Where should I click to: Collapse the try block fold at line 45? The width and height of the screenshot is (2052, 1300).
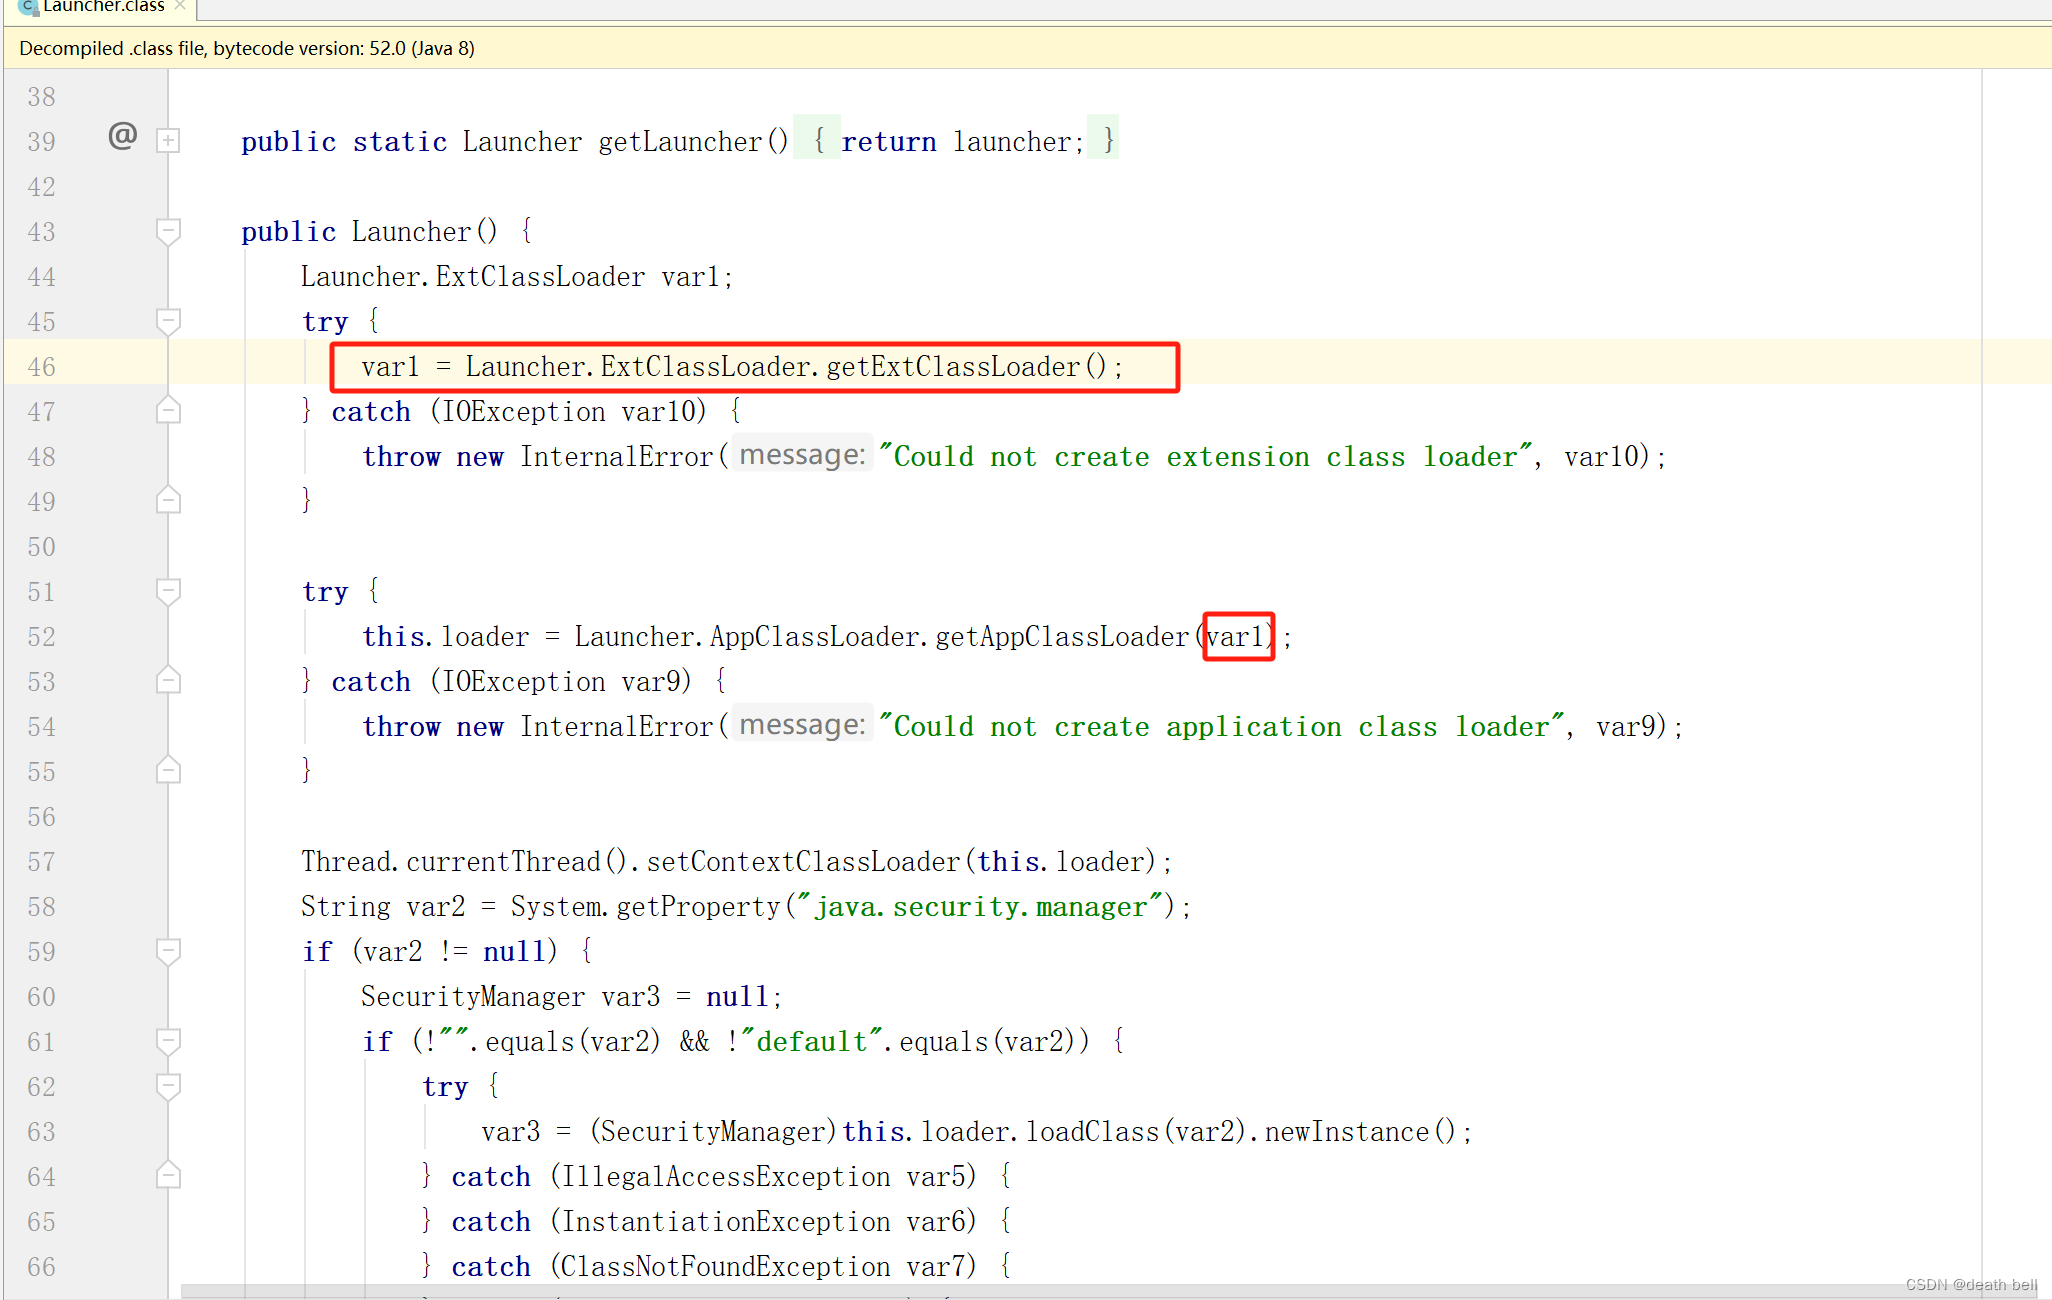point(169,321)
